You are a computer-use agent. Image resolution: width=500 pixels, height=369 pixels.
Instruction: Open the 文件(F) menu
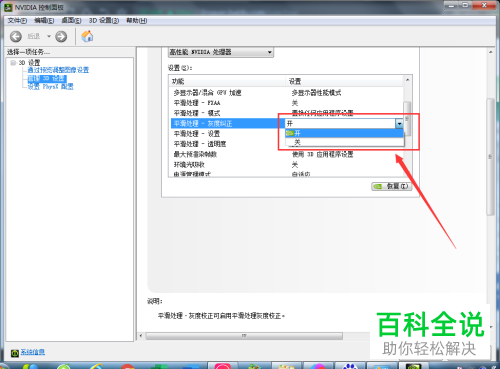pos(17,21)
